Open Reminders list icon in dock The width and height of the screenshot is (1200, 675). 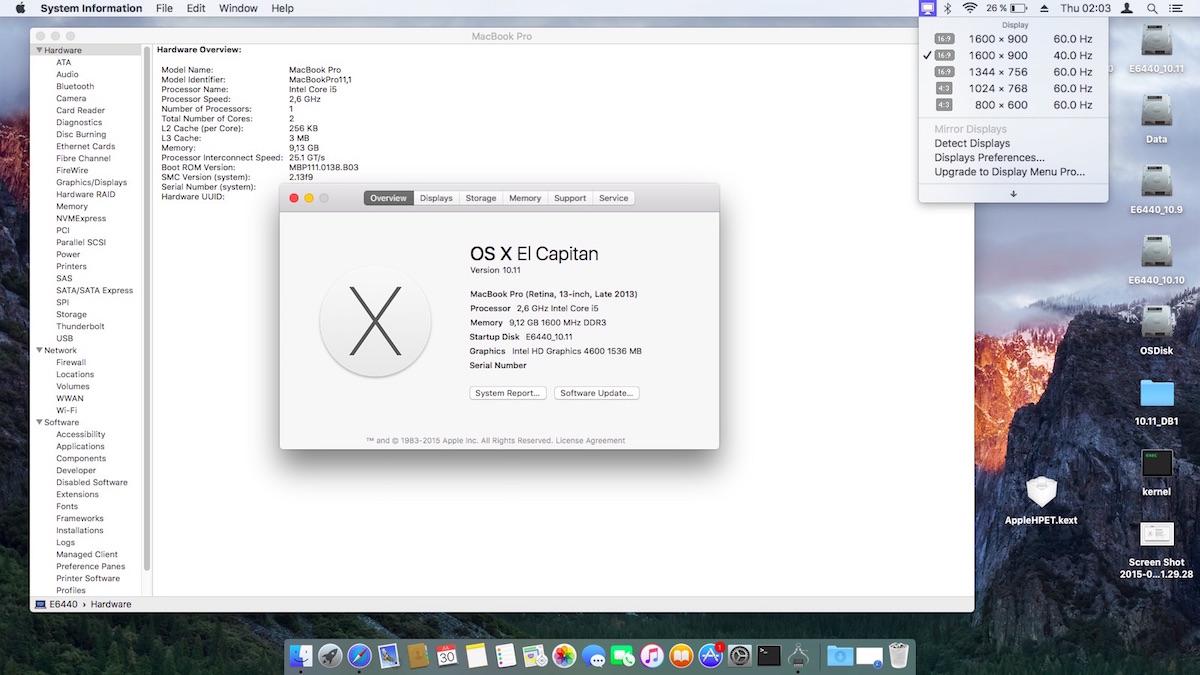tap(505, 656)
